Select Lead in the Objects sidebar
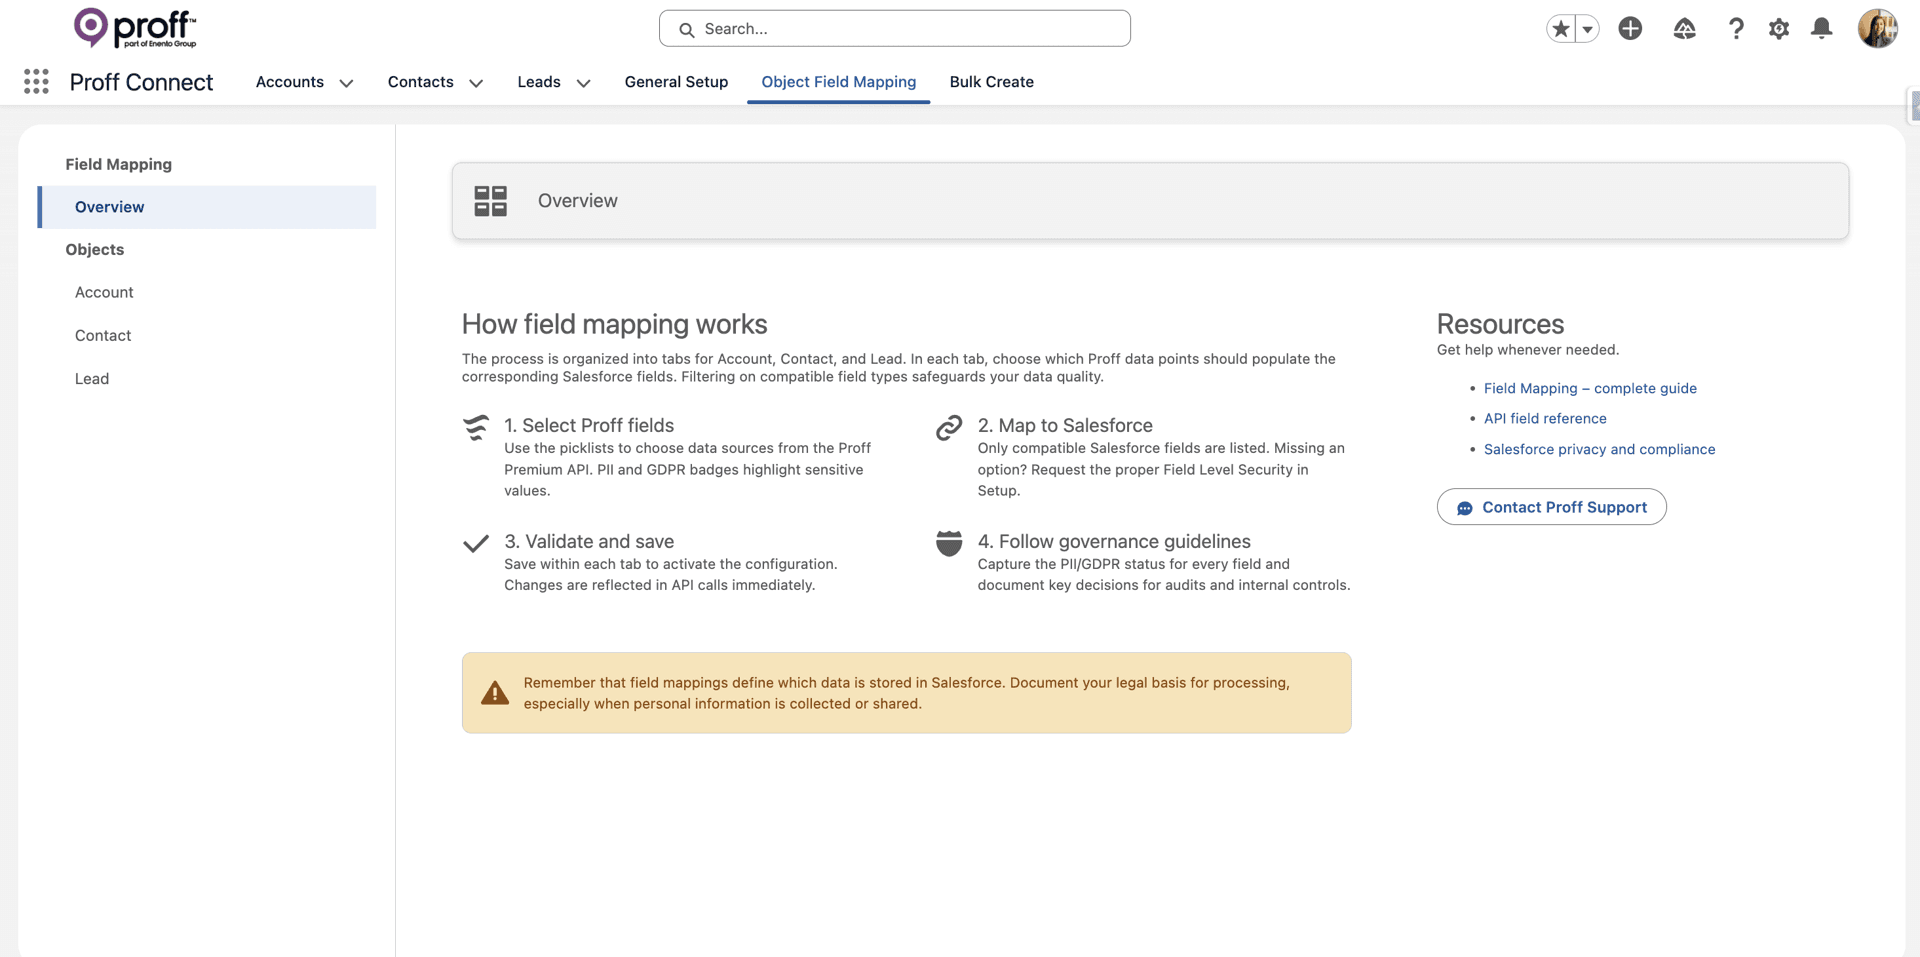 point(91,378)
